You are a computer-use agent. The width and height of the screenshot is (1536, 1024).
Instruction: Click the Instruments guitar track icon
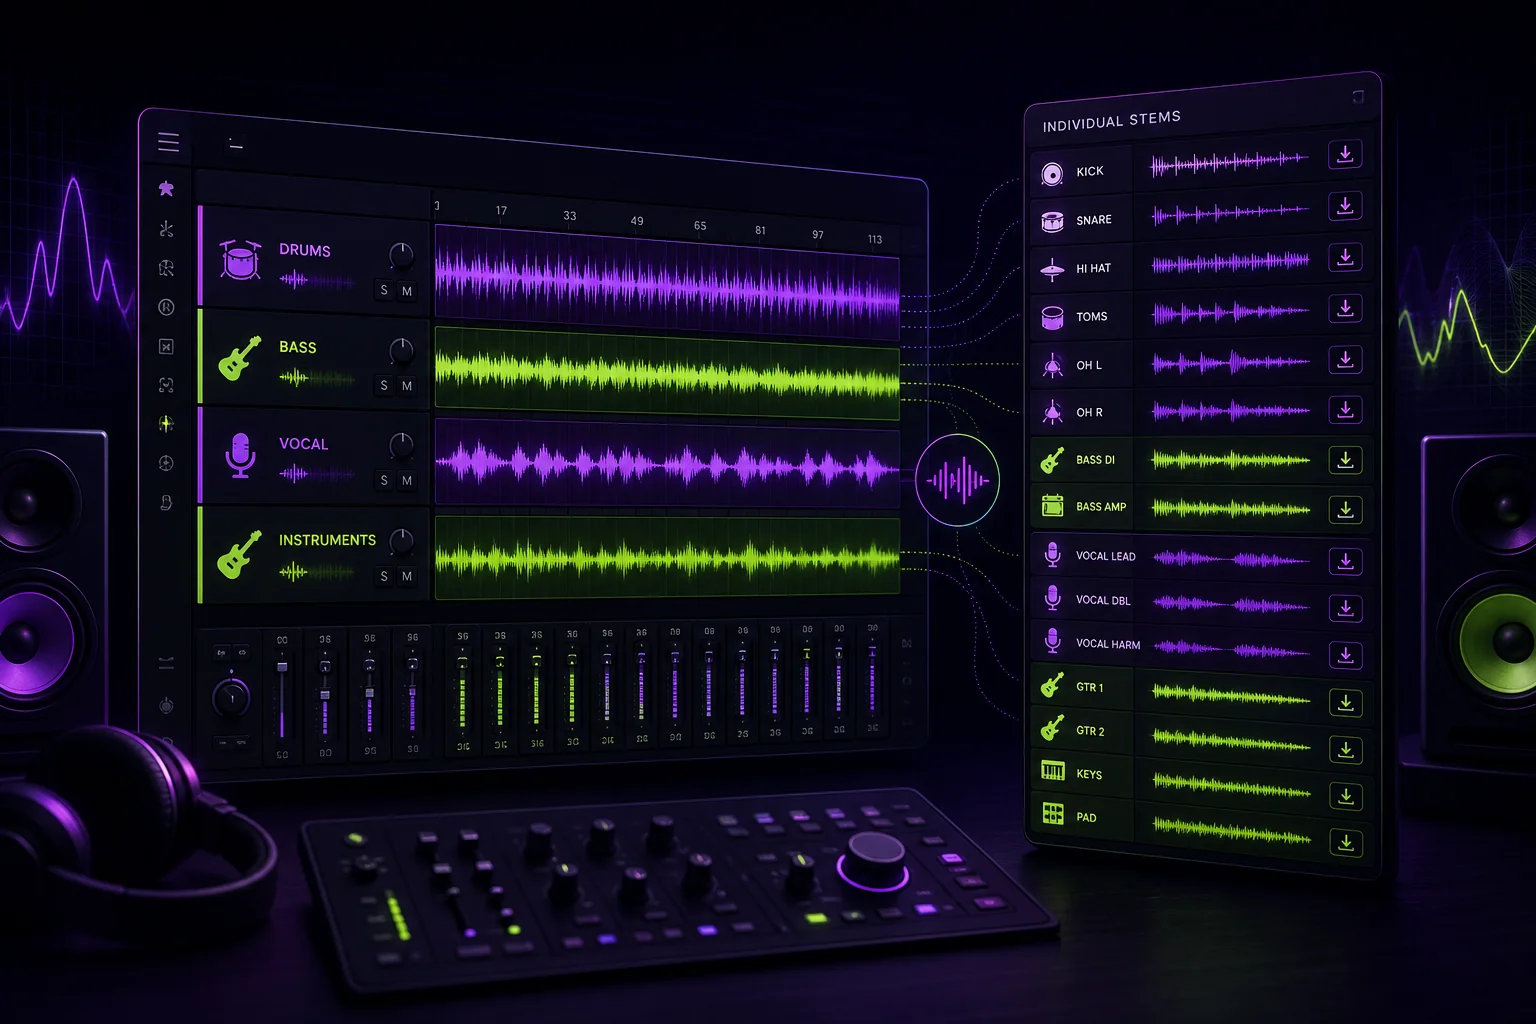pos(240,553)
